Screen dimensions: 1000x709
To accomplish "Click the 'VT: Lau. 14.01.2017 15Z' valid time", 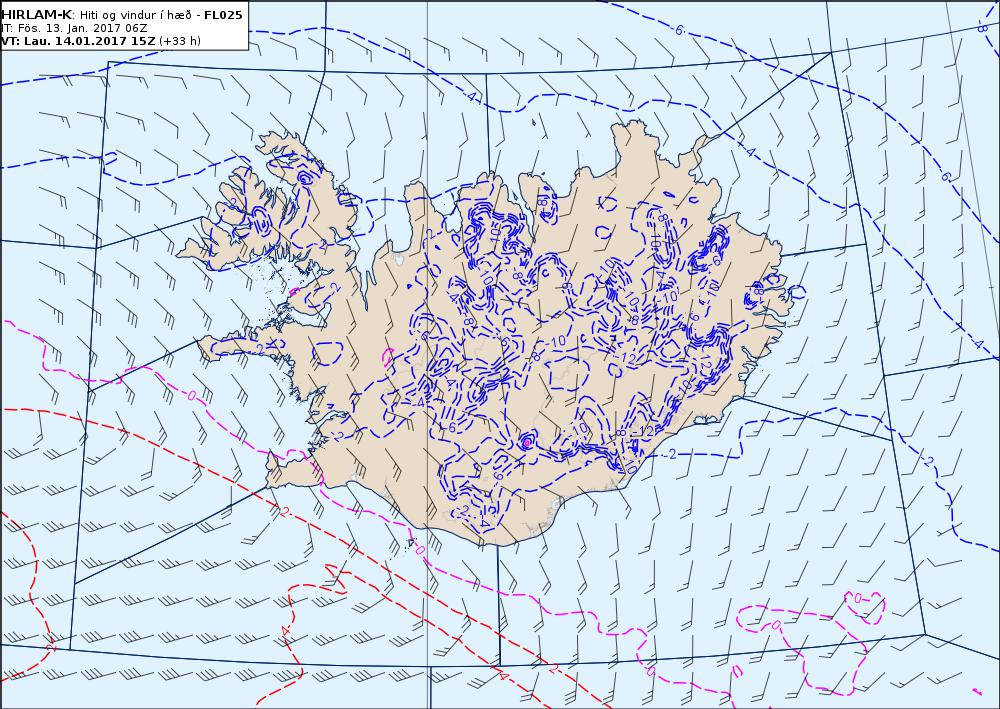I will 78,41.
